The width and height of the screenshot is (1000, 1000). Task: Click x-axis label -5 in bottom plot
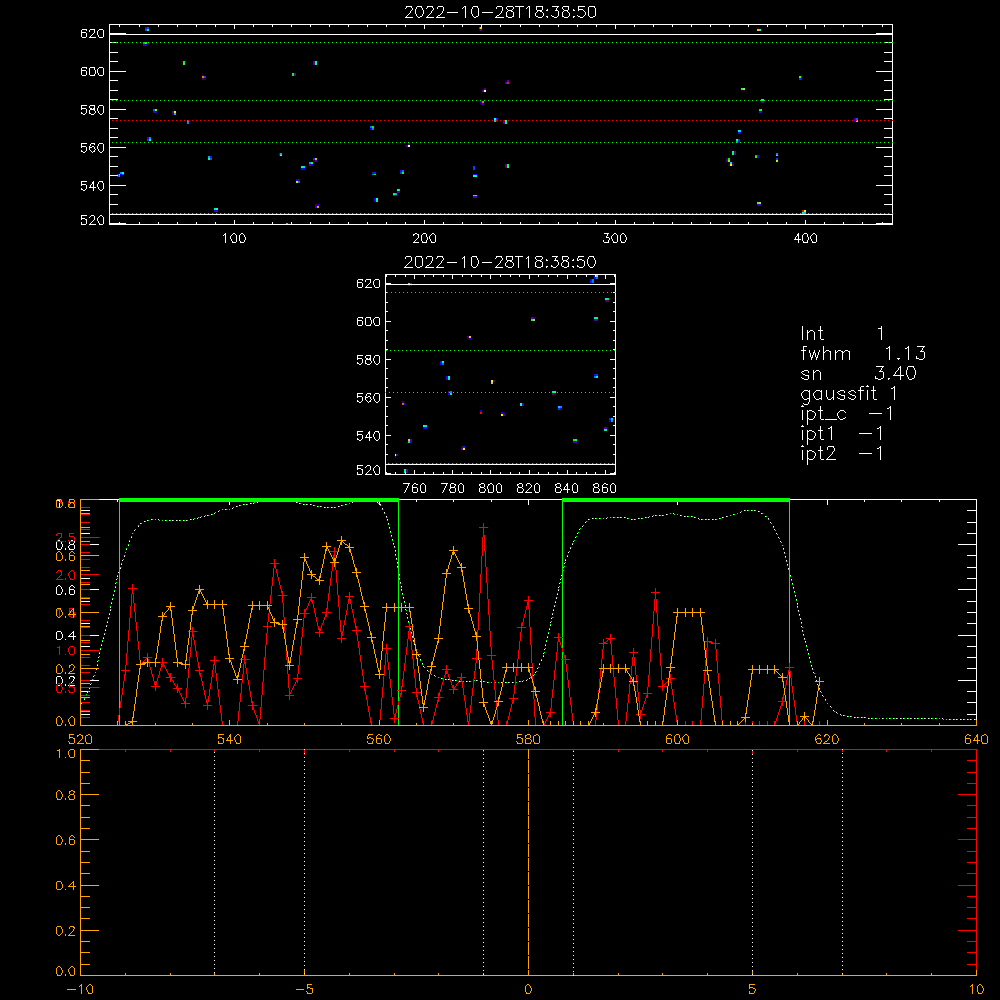pyautogui.click(x=305, y=989)
